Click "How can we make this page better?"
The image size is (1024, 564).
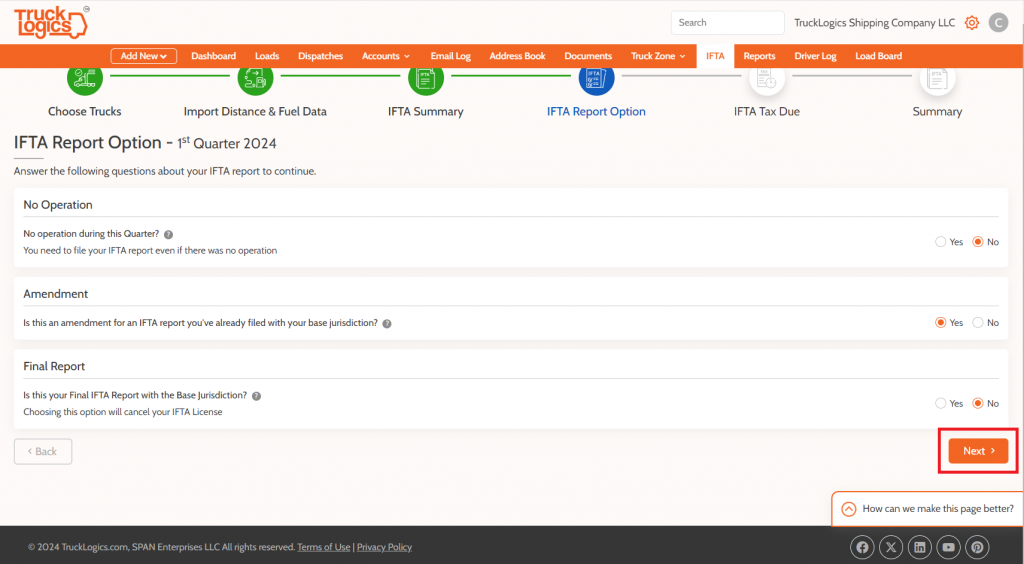coord(938,509)
